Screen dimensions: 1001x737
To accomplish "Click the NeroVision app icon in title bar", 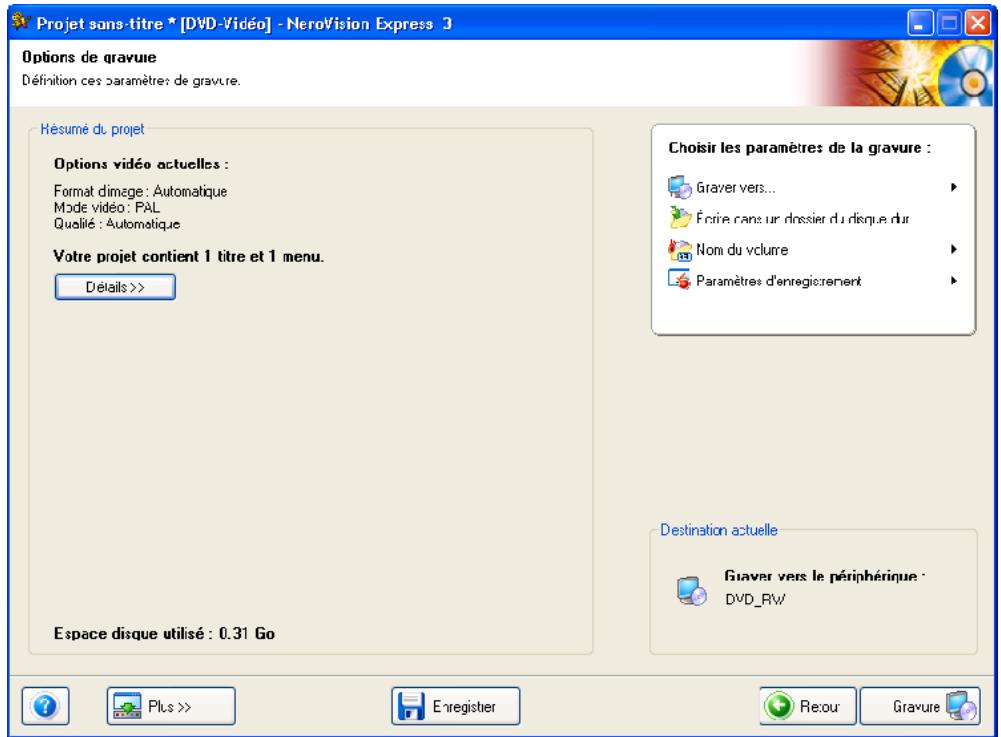I will point(21,22).
